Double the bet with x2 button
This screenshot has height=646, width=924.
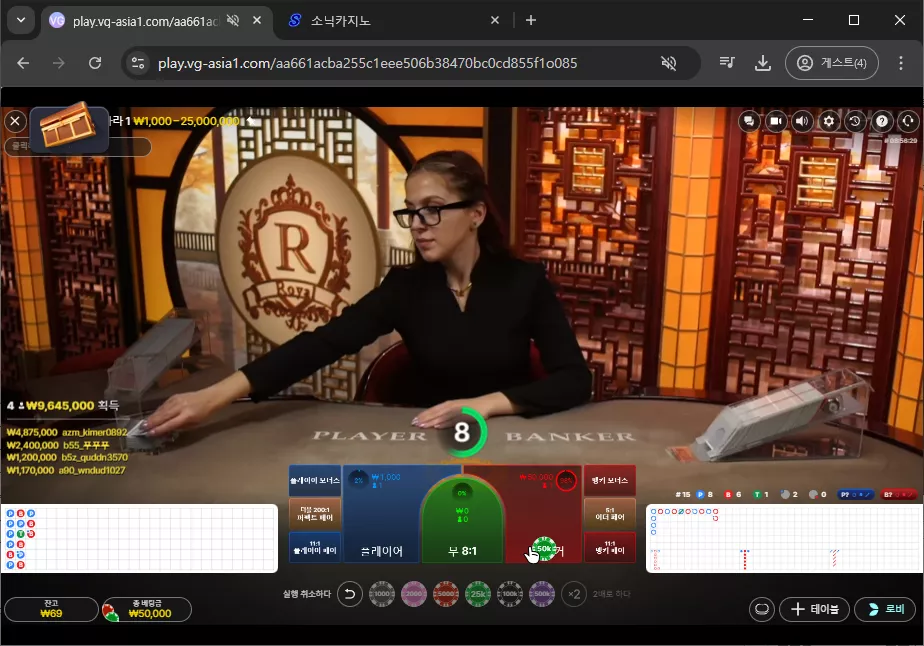(x=574, y=594)
